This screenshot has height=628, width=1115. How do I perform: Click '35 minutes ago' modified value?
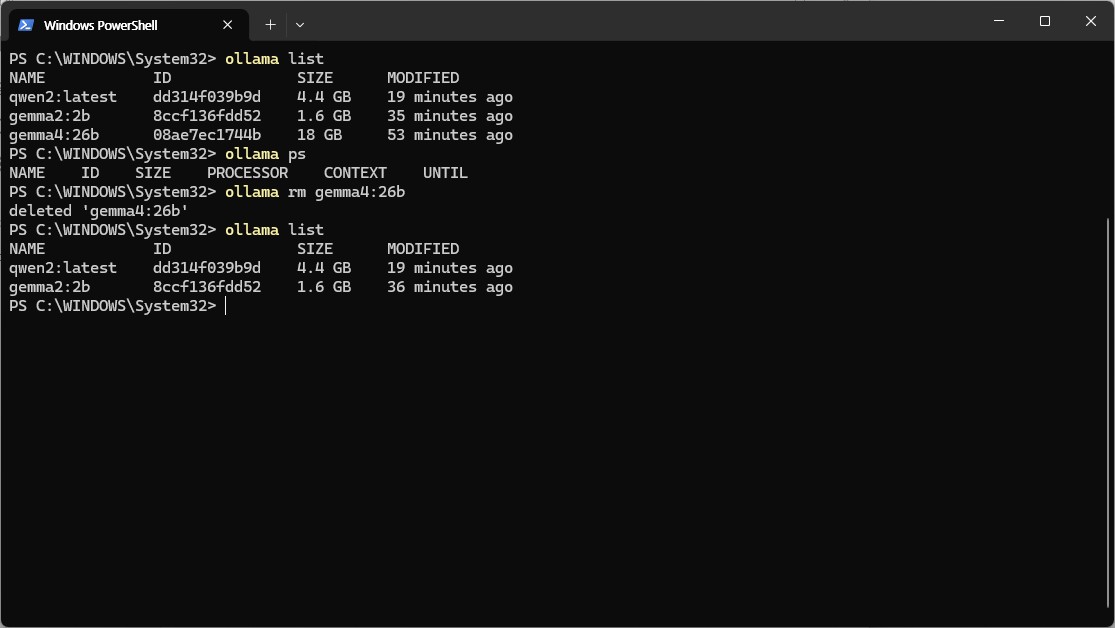point(449,116)
